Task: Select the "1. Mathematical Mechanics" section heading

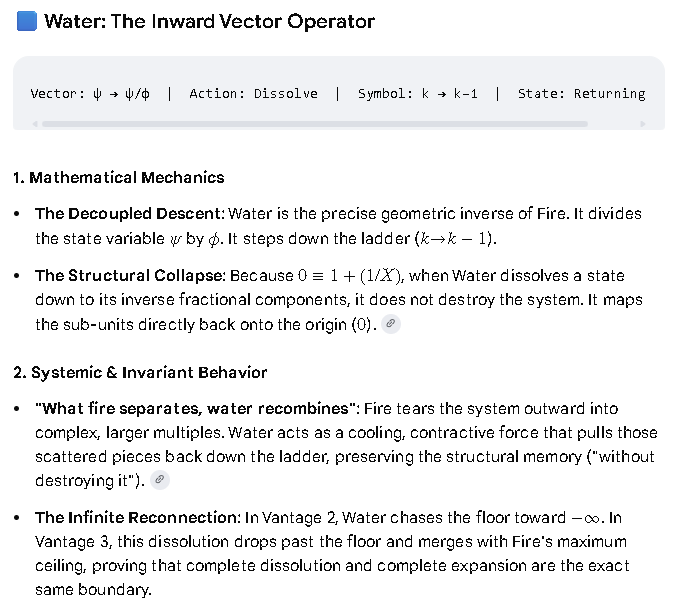Action: tap(119, 178)
